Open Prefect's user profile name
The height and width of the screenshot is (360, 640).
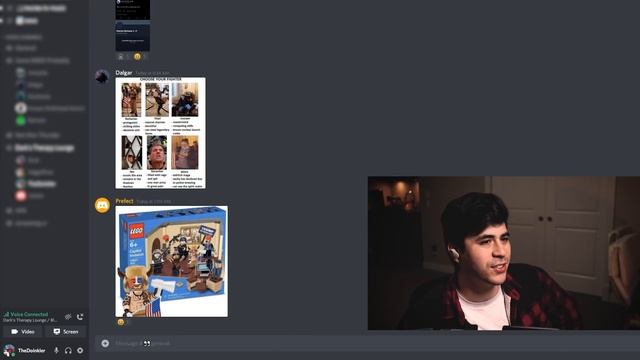click(124, 201)
